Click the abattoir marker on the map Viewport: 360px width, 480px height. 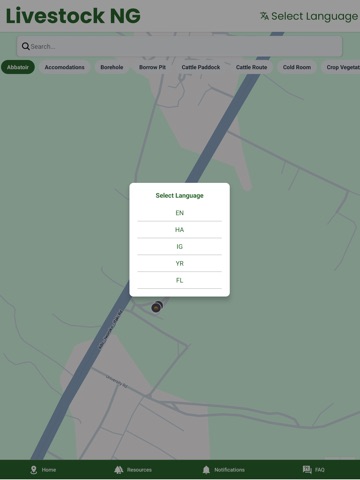(156, 307)
